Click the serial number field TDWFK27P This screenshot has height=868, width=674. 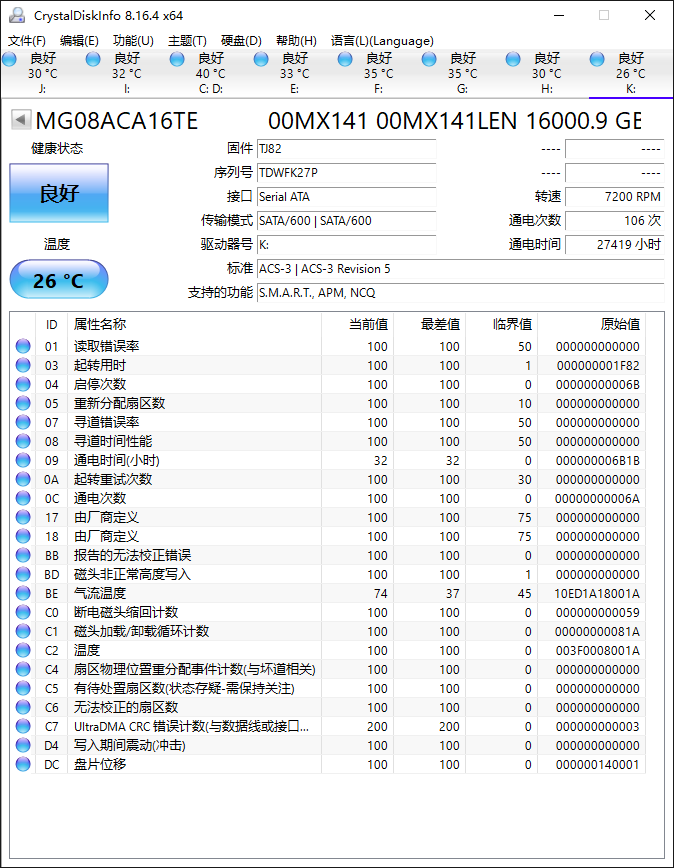345,173
